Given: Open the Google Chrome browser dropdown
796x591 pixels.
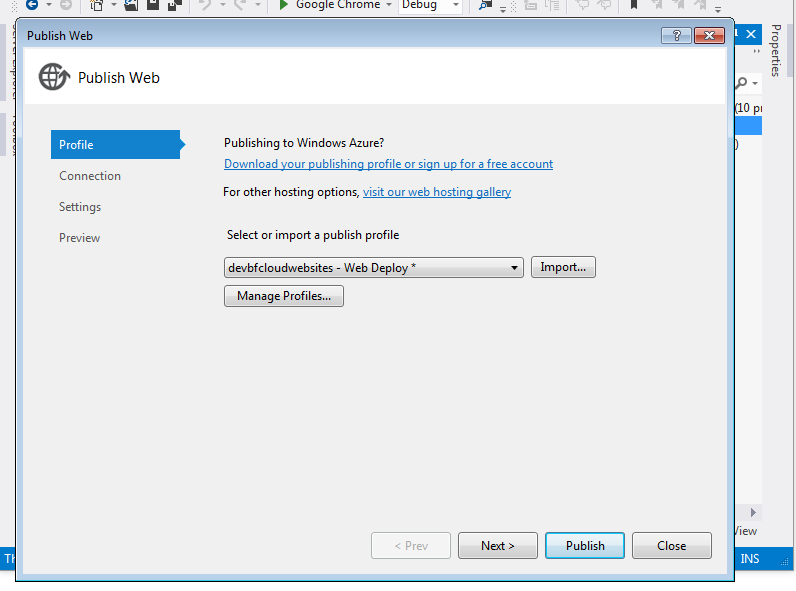Looking at the screenshot, I should [x=389, y=5].
